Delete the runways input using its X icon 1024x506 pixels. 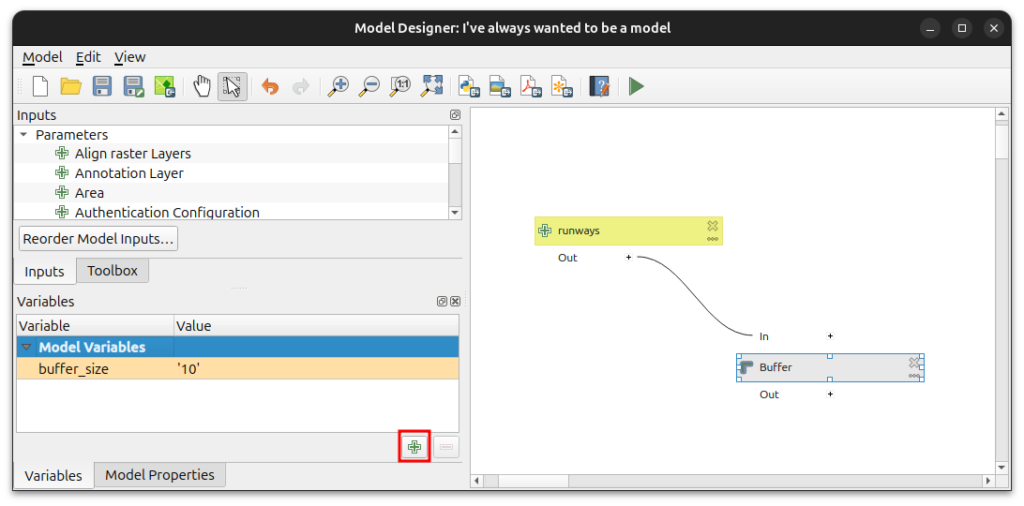[712, 226]
